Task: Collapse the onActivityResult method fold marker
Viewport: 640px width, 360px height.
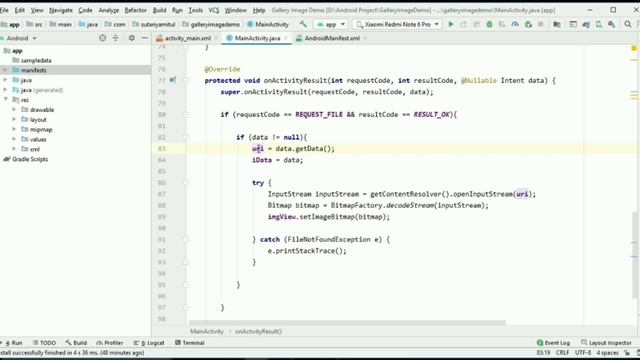Action: [186, 80]
